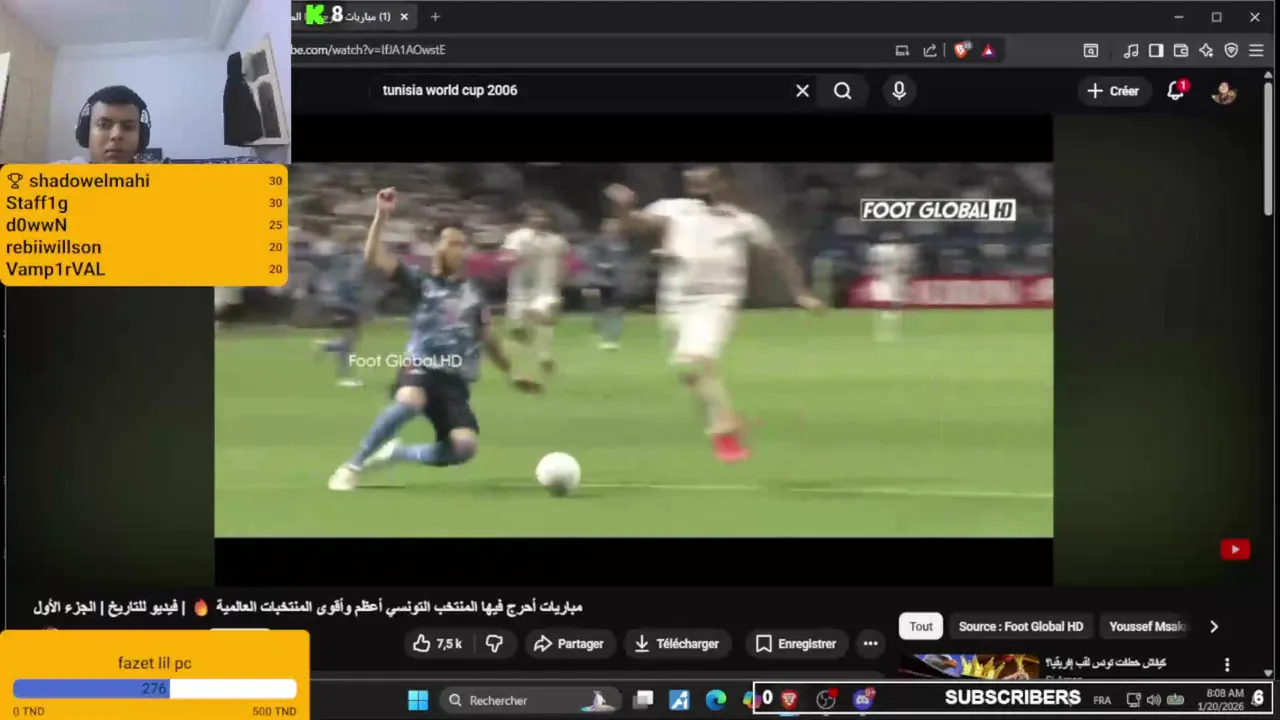Click the Enregistrer save button
This screenshot has height=720, width=1280.
(796, 644)
